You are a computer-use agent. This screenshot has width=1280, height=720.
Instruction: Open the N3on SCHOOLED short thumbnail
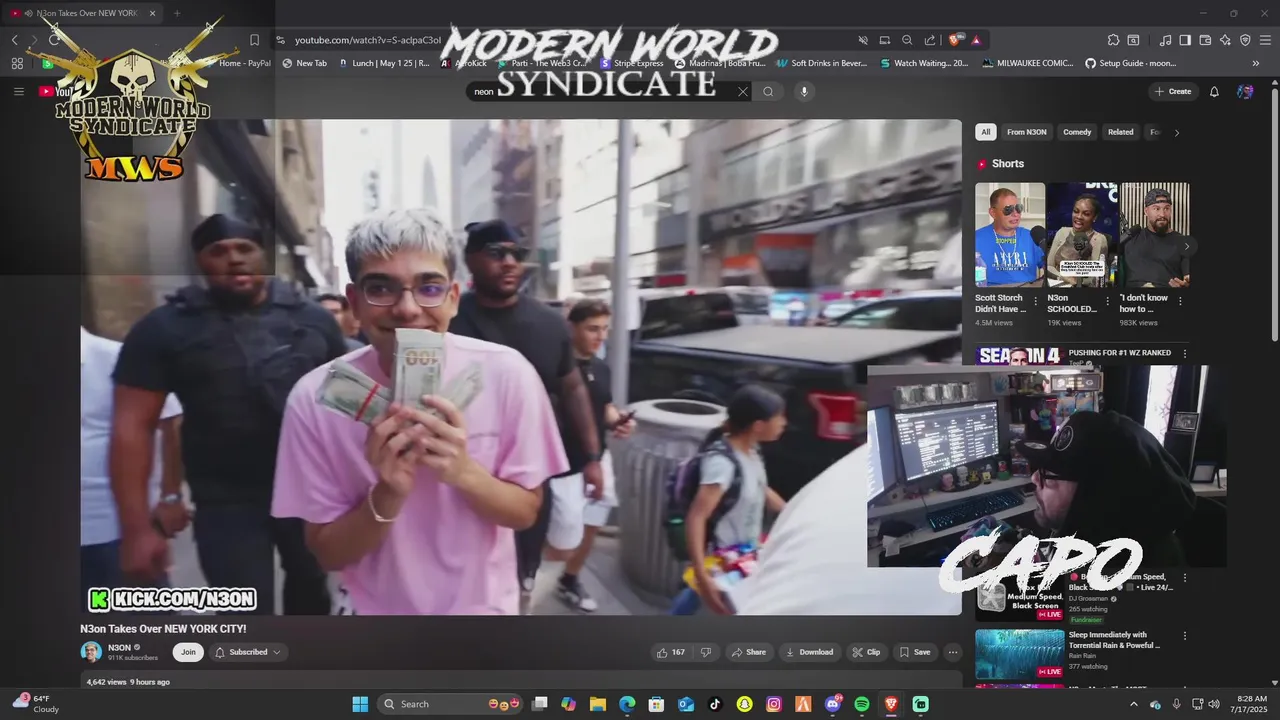1083,235
